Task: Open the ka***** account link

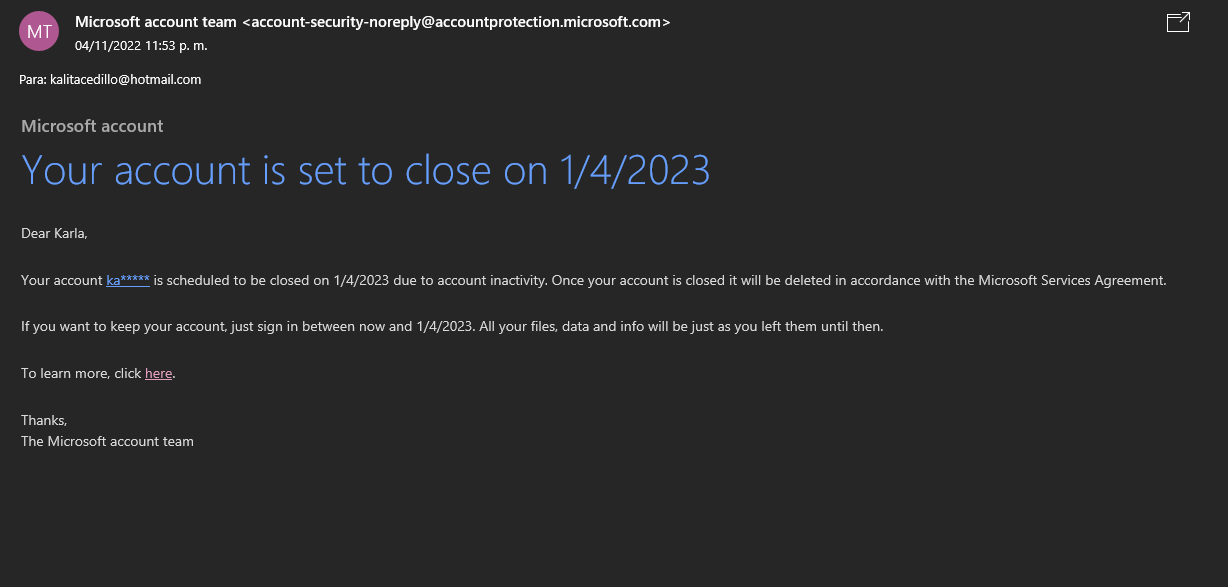Action: click(128, 280)
